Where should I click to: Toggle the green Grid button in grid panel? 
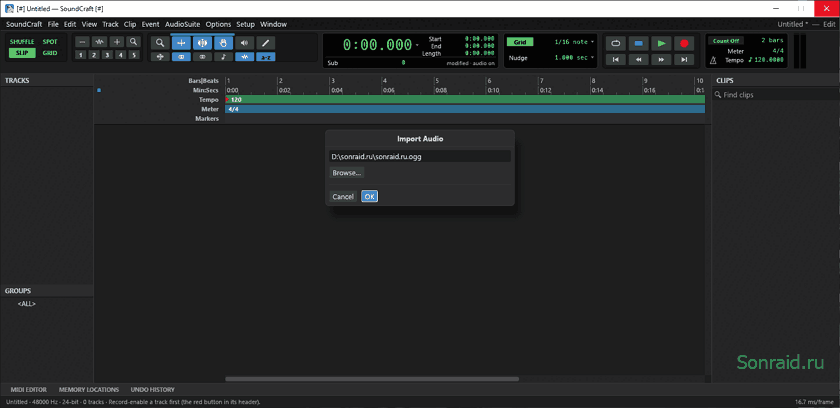click(x=520, y=42)
